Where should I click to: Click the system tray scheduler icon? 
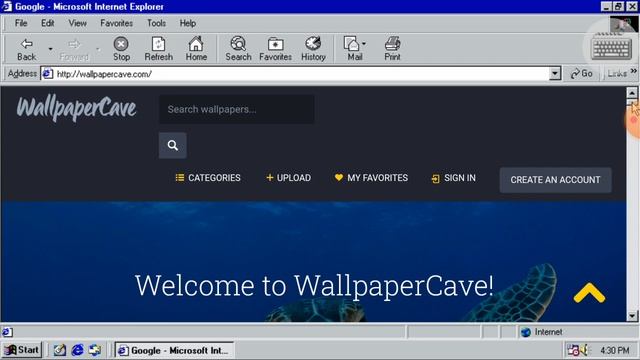(573, 350)
